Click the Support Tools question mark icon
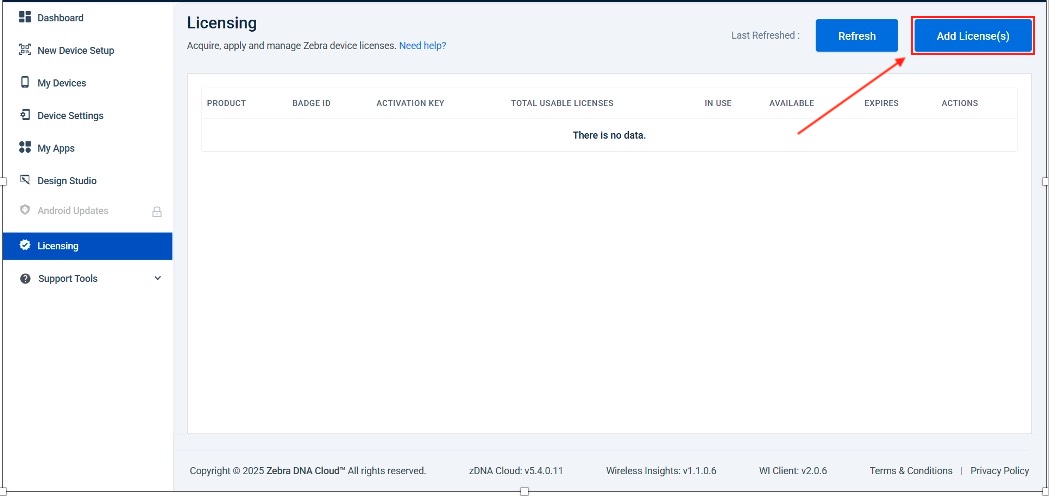Screen dimensions: 1049x496 click(25, 279)
